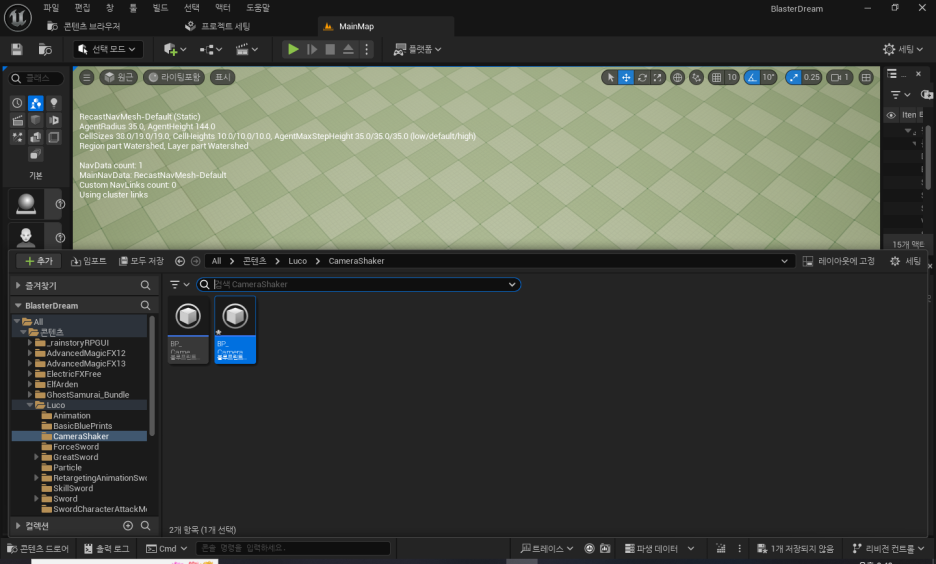Activate the translate move tool in viewport
The height and width of the screenshot is (564, 936).
(x=626, y=77)
